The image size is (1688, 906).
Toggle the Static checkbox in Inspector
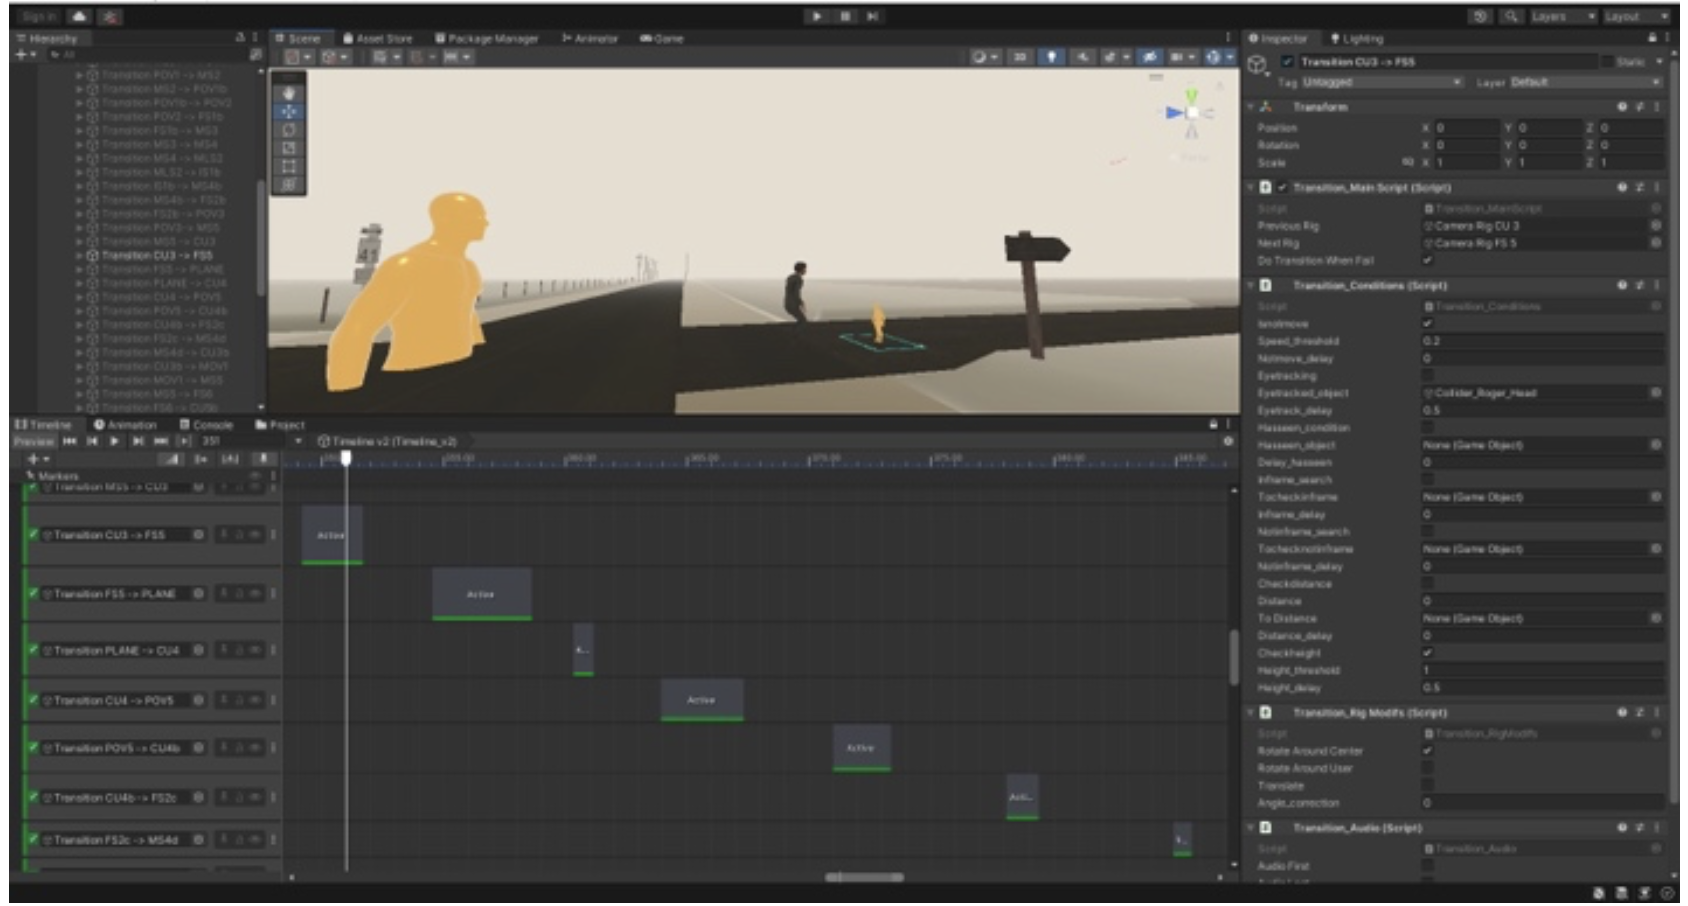coord(1608,62)
